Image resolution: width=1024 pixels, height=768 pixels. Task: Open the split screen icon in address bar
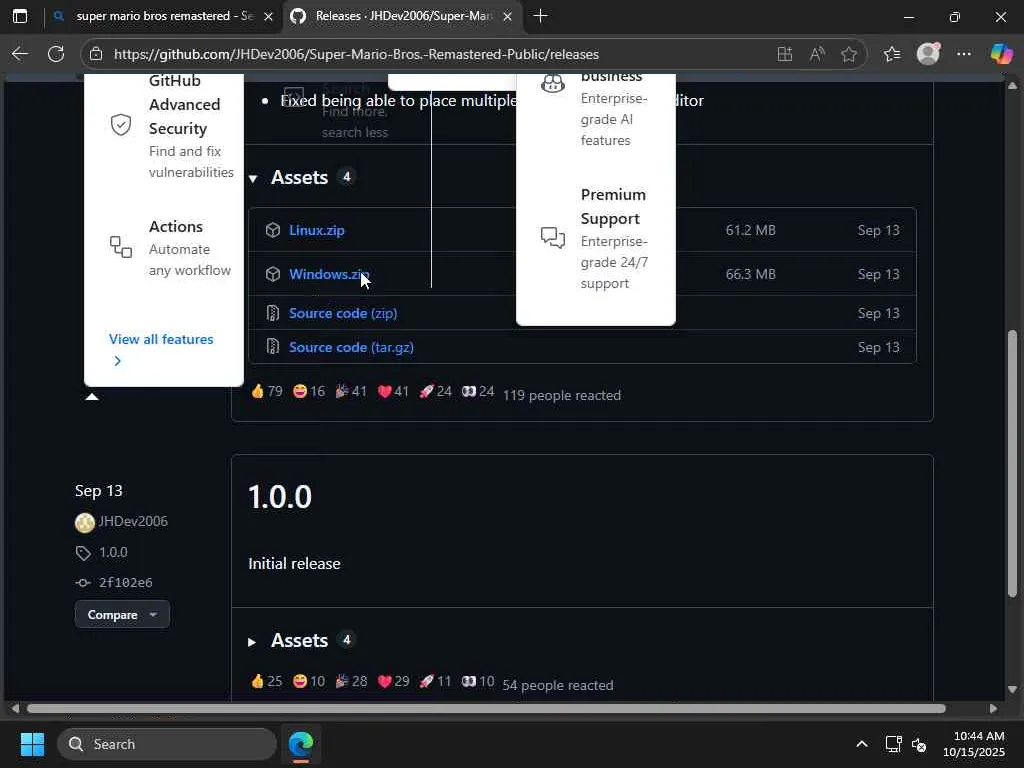(785, 54)
